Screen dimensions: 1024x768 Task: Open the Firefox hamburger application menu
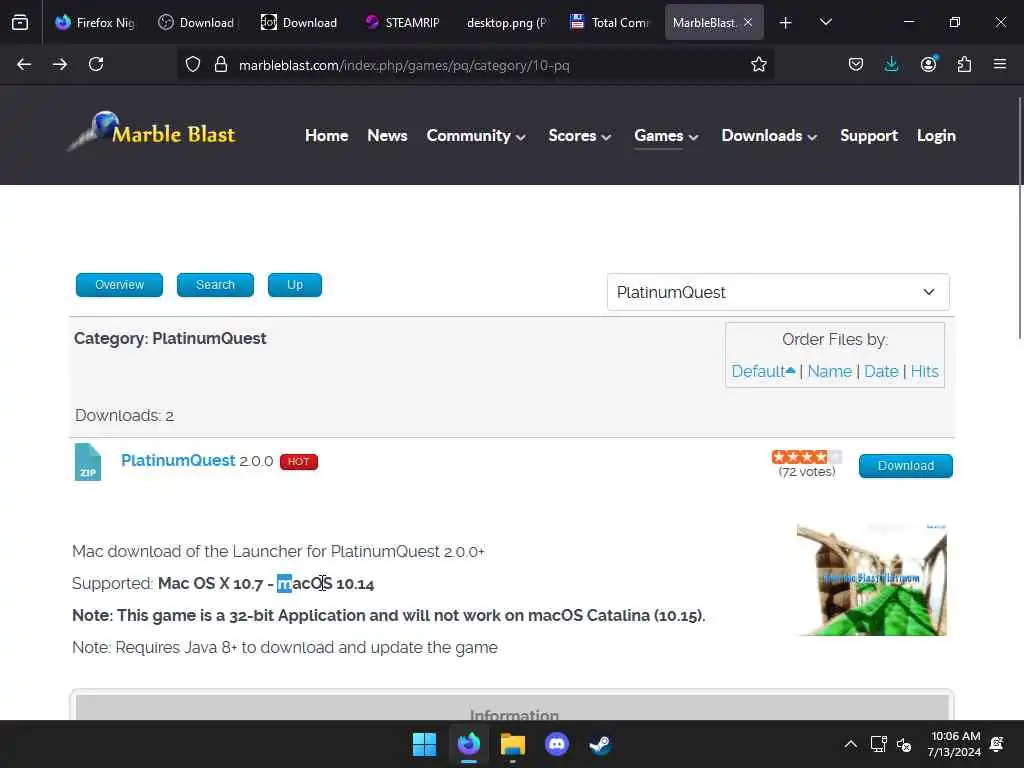click(x=1000, y=64)
